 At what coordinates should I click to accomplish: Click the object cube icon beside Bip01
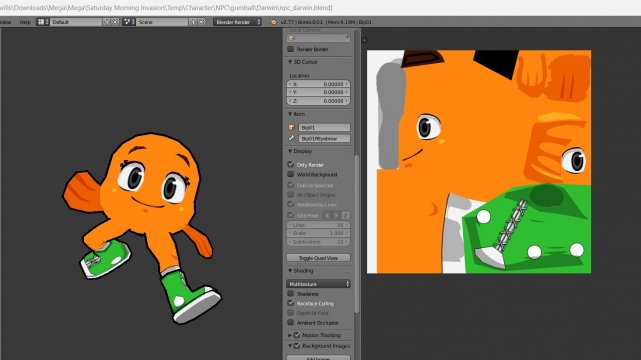292,127
